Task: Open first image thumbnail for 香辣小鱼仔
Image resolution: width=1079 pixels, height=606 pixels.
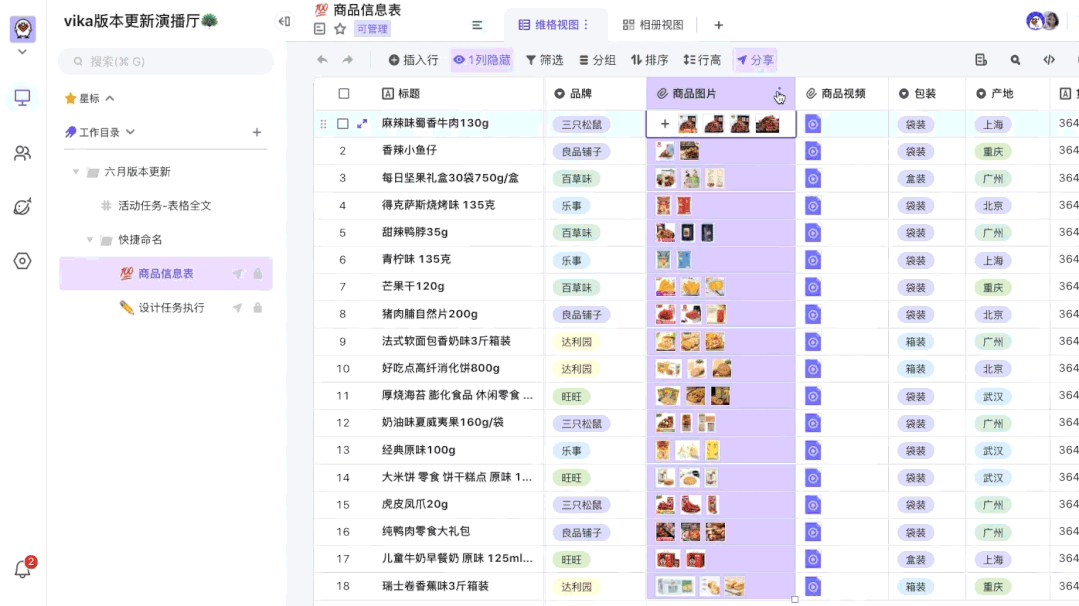Action: coord(665,151)
